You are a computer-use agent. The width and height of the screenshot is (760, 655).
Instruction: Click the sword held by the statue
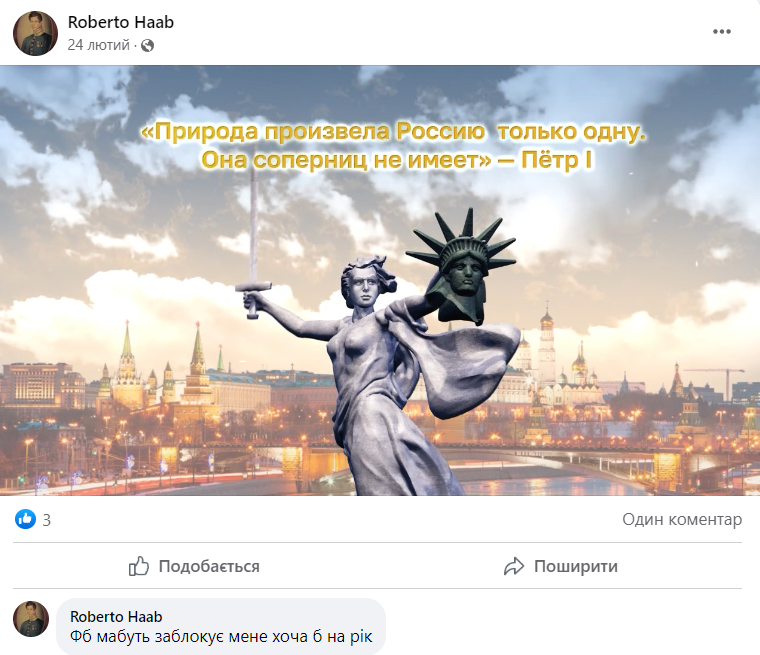pos(253,242)
